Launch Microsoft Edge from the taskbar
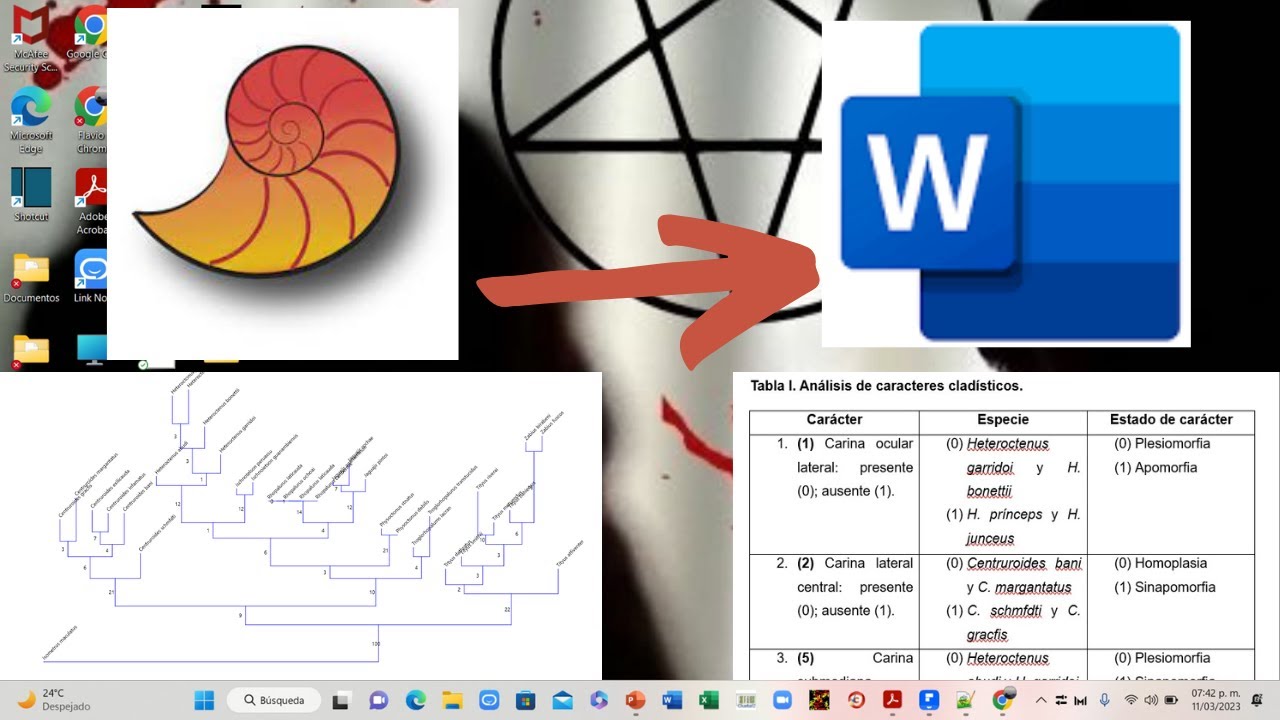Screen dimensions: 1280x720 pos(415,700)
